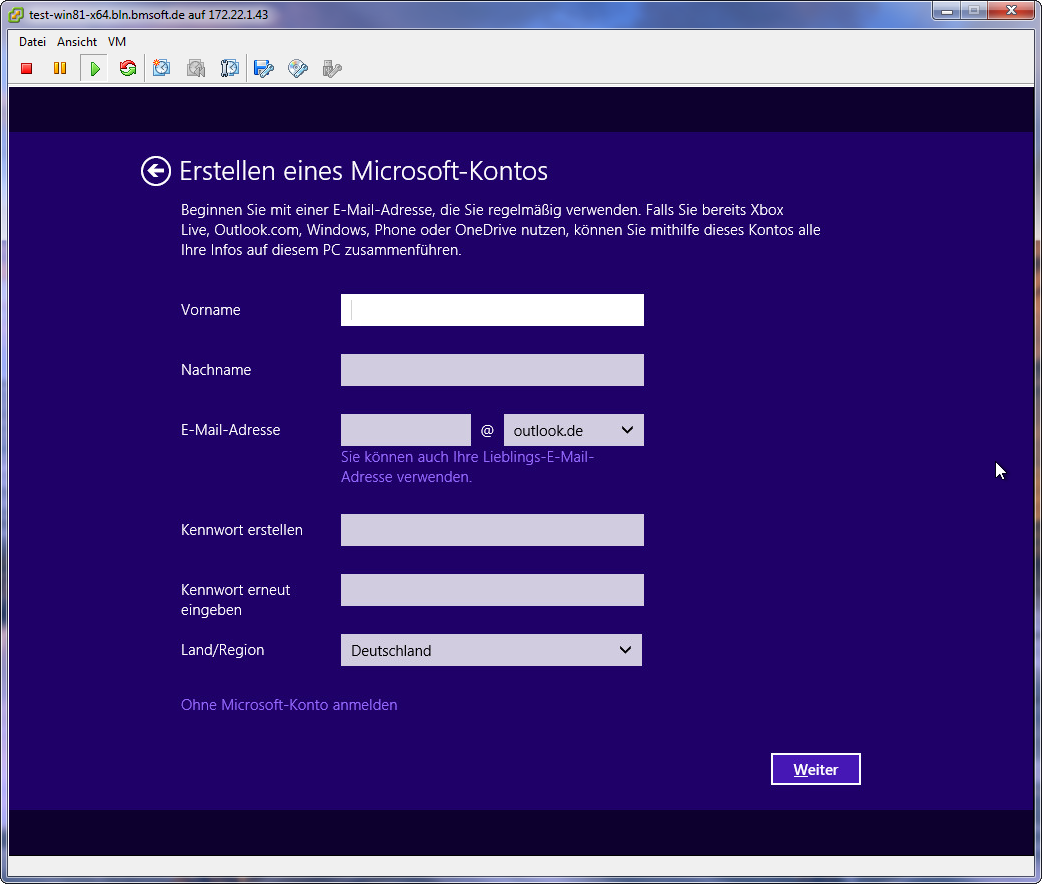Power off the VM with red stop icon

tap(27, 68)
